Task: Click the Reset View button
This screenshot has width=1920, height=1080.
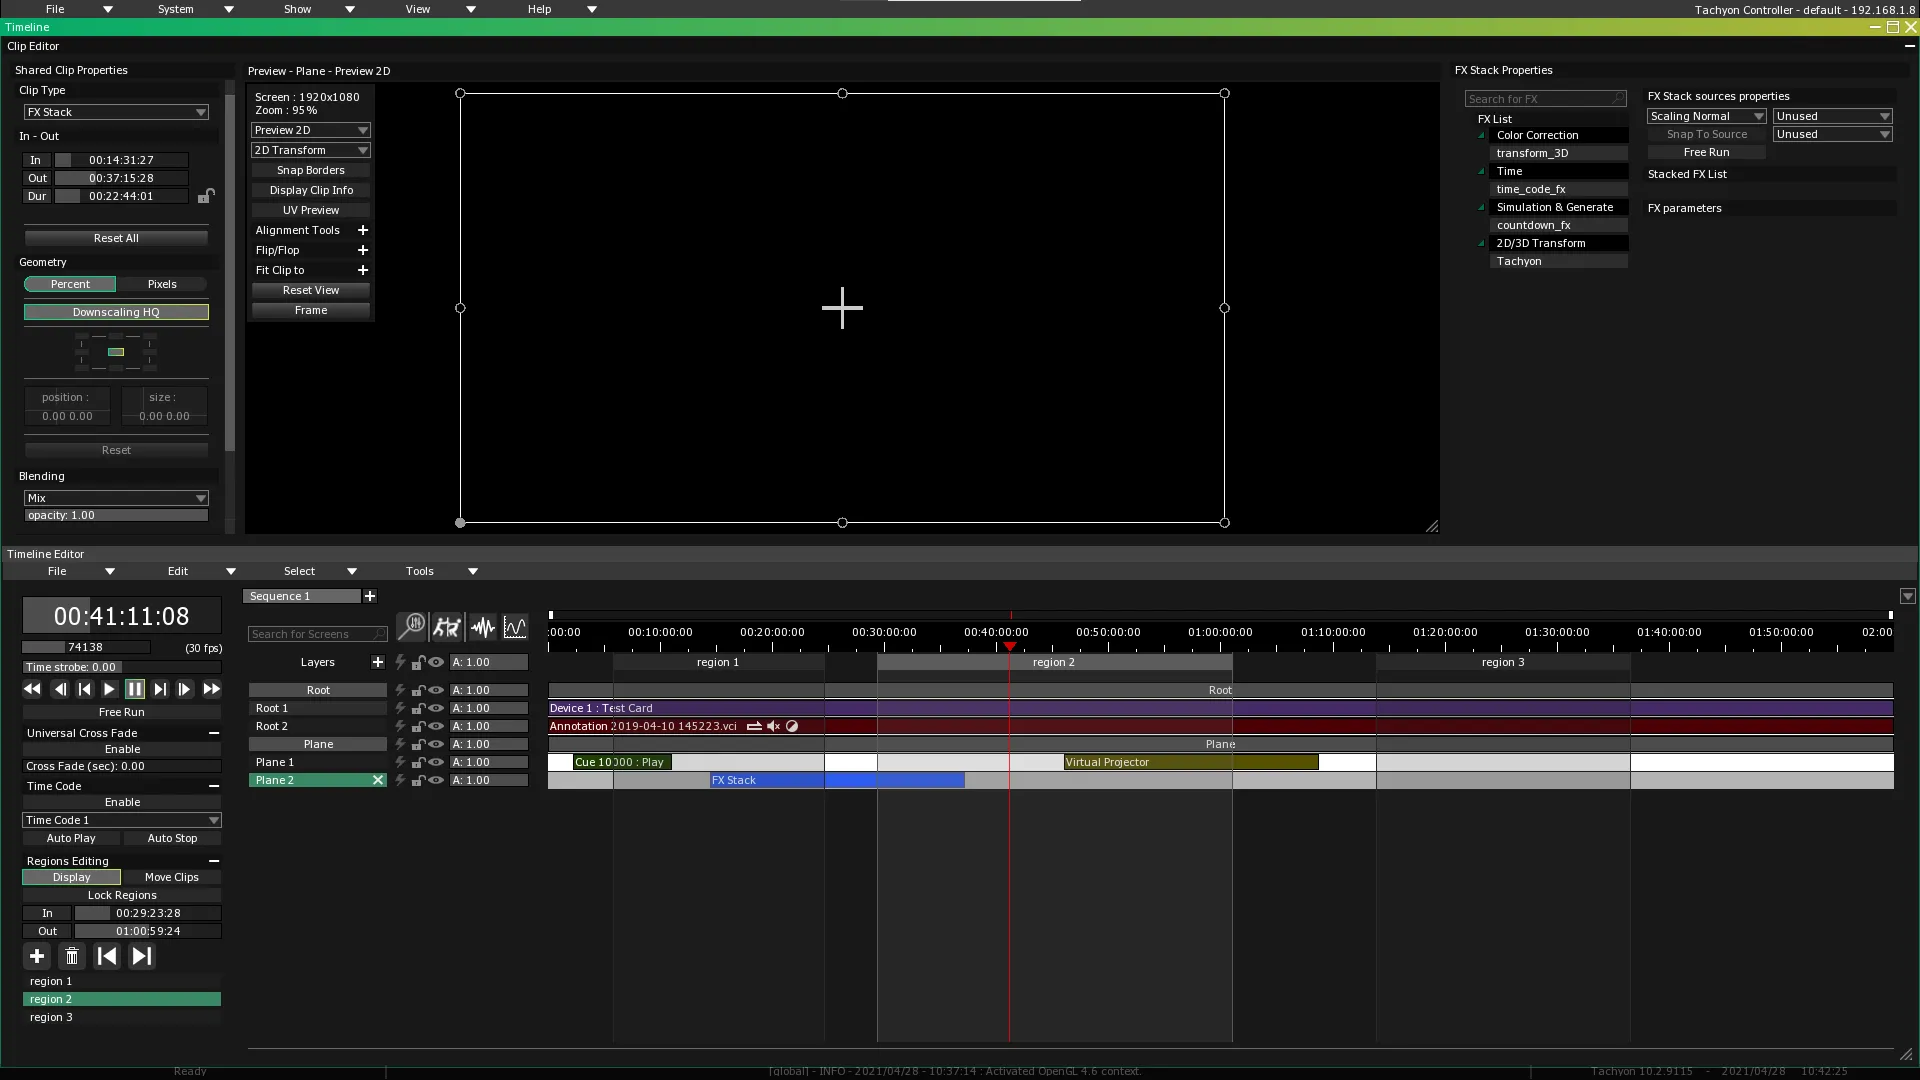Action: pos(311,290)
